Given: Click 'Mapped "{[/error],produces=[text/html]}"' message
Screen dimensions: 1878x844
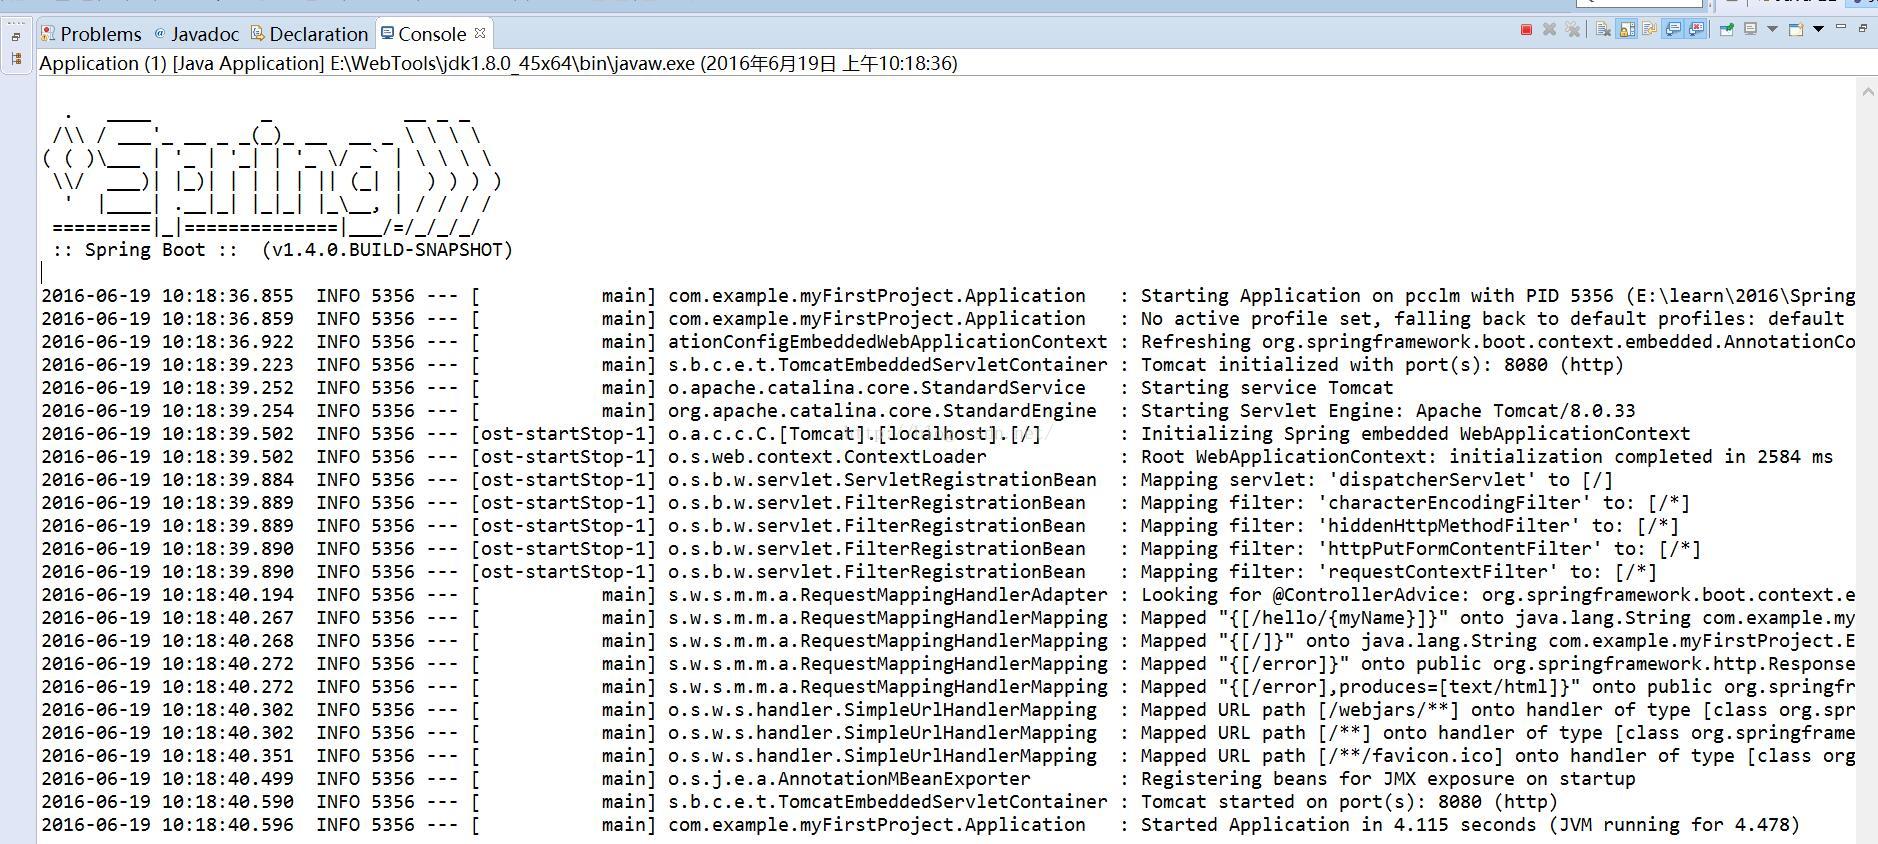Looking at the screenshot, I should pyautogui.click(x=1361, y=687).
